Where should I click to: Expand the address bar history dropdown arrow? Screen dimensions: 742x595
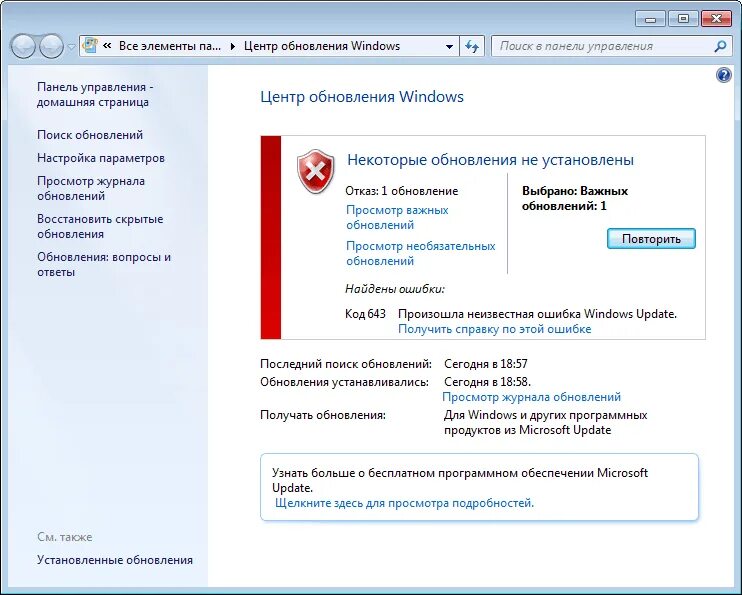pyautogui.click(x=449, y=46)
